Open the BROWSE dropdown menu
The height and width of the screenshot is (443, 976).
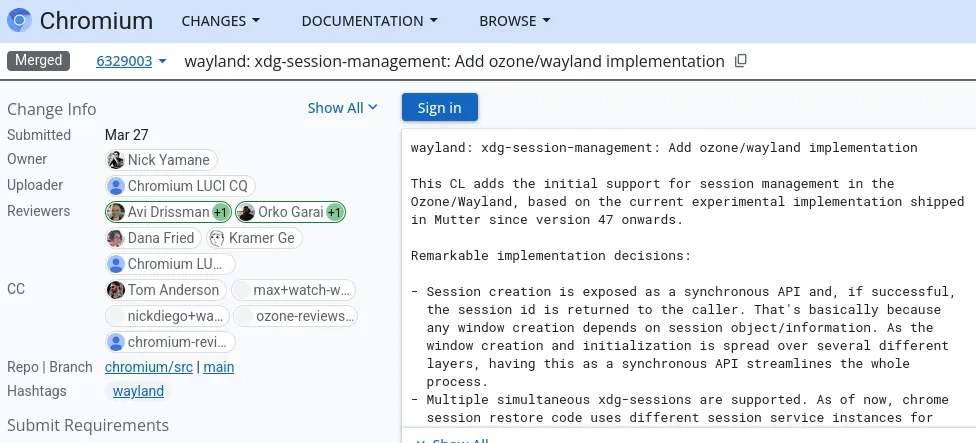[514, 20]
